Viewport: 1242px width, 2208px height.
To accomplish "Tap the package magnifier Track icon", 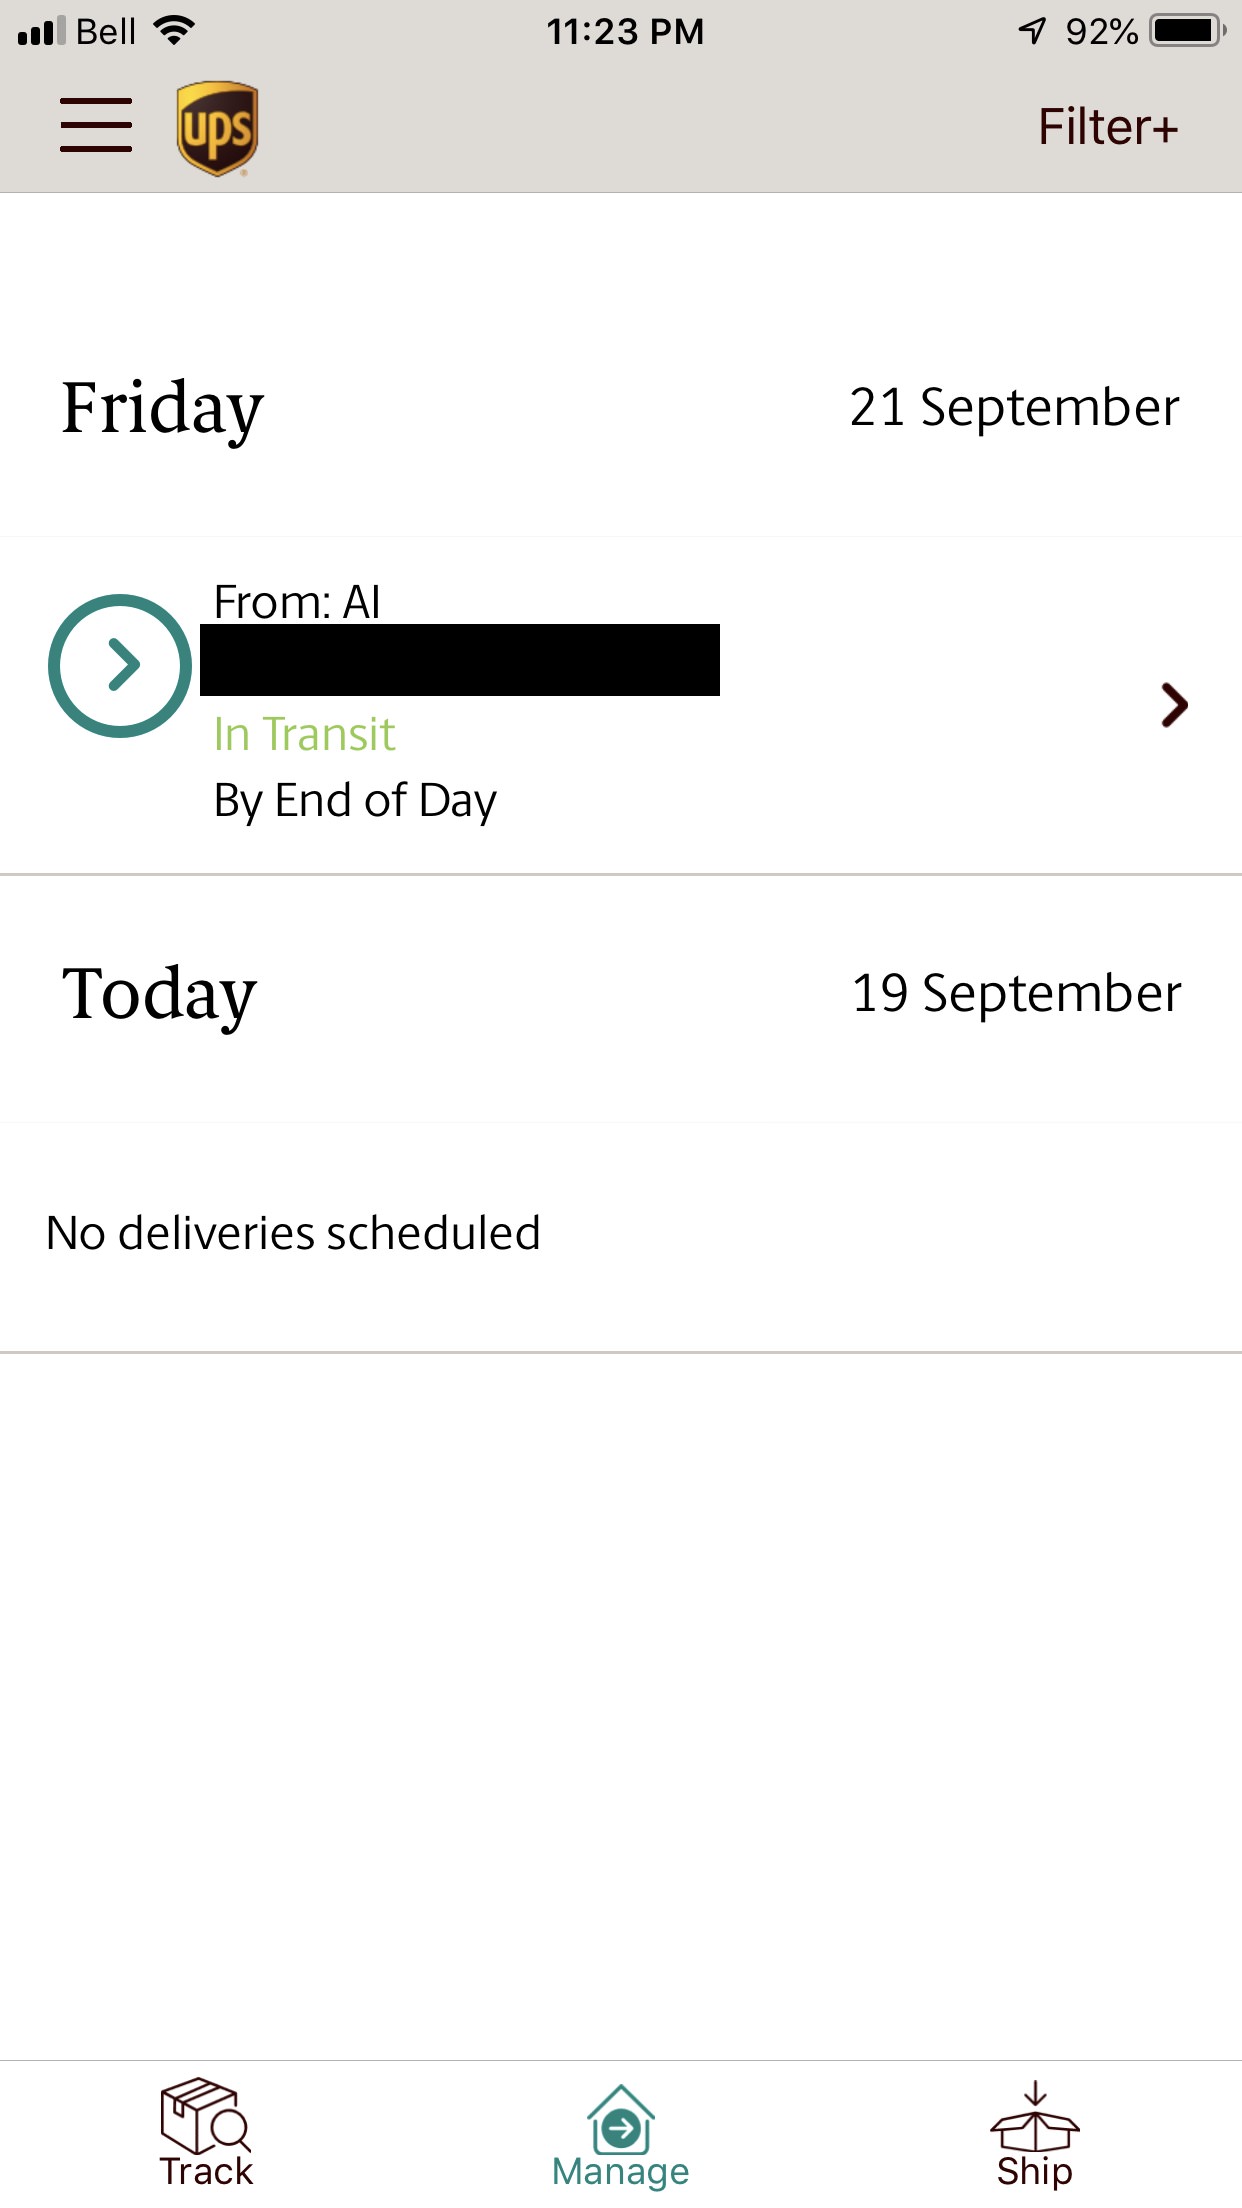I will (205, 2116).
